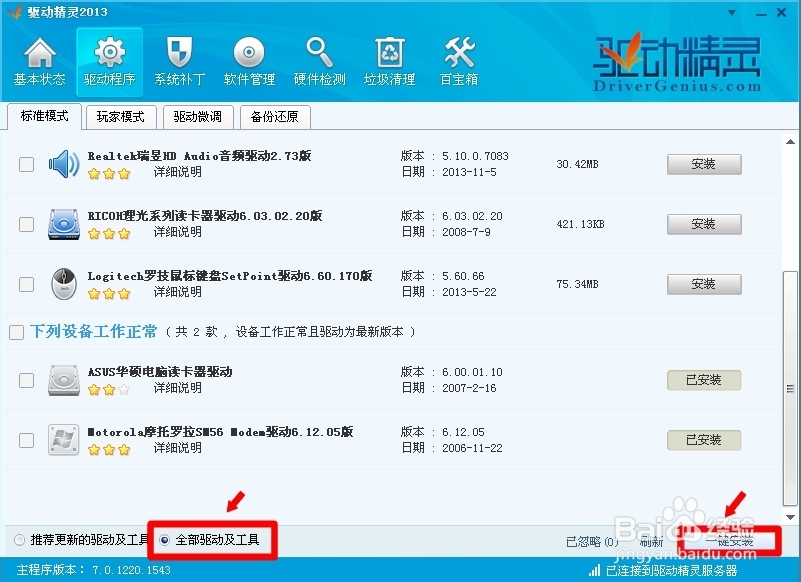This screenshot has width=801, height=582.
Task: Click the 30.42MB size value
Action: (577, 164)
